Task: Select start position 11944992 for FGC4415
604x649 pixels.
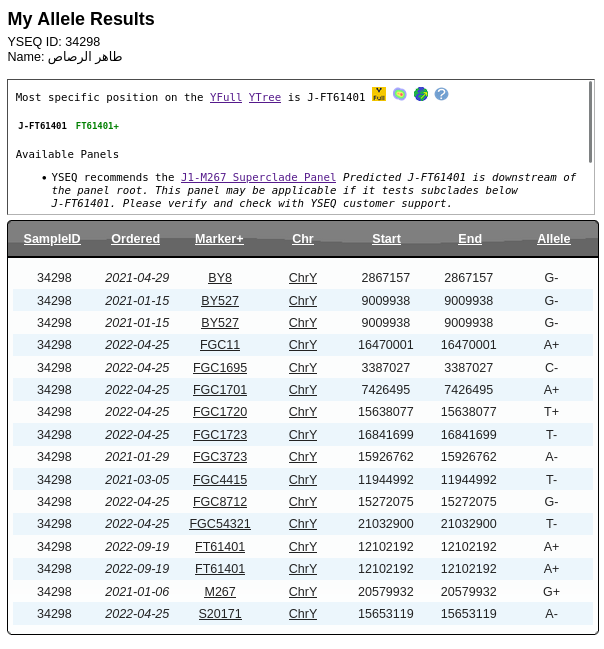Action: coord(386,480)
